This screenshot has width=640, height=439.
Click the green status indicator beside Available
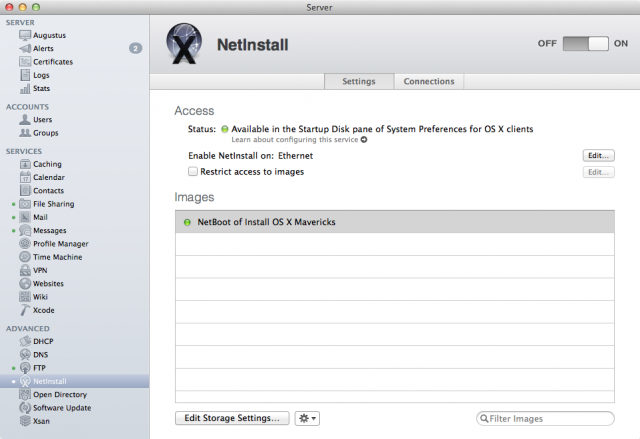click(224, 129)
